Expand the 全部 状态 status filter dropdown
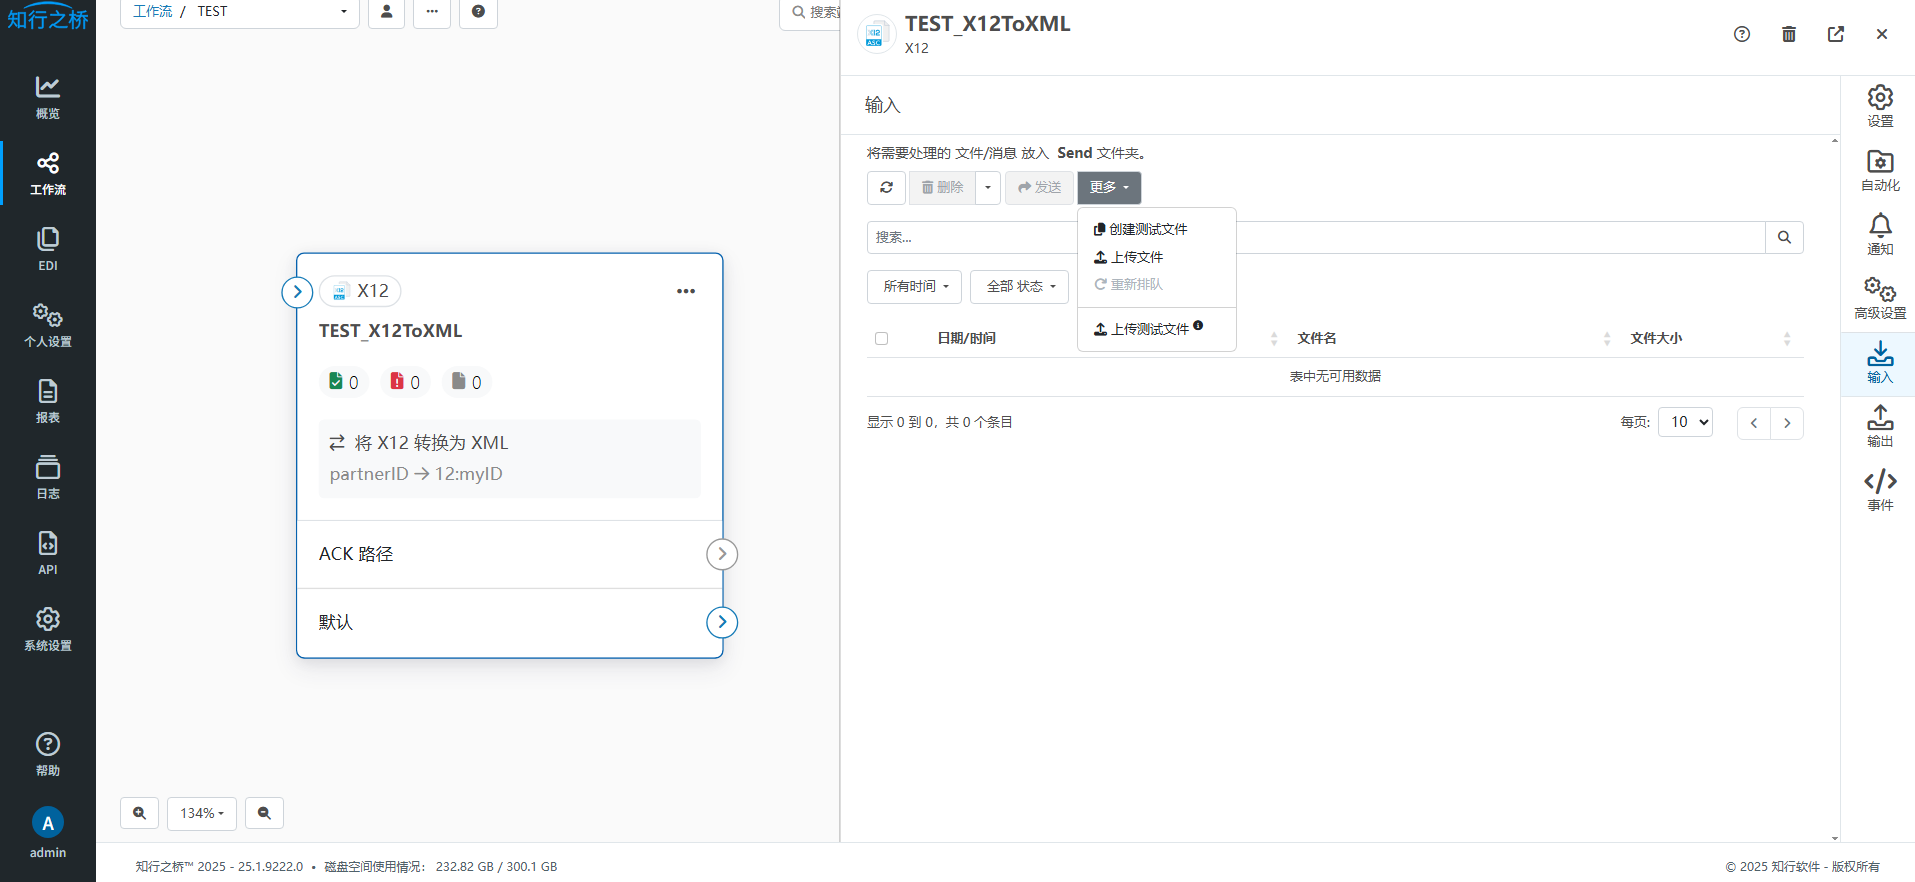 tap(1019, 287)
